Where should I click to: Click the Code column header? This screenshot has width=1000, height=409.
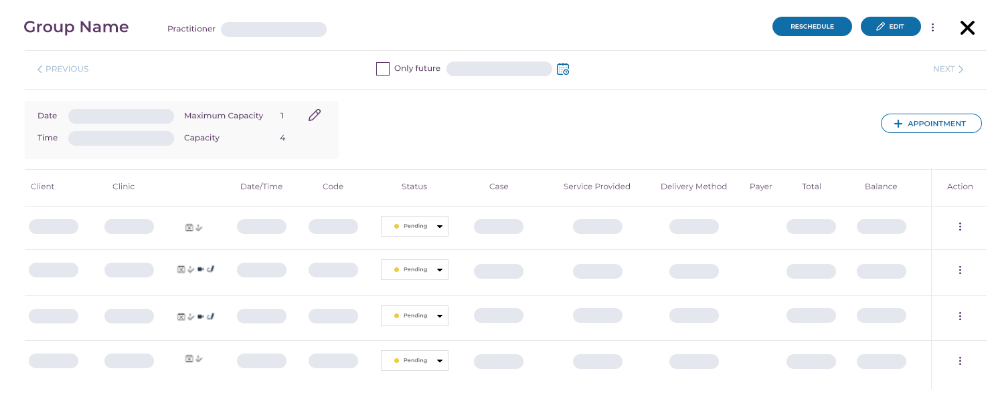(x=333, y=186)
